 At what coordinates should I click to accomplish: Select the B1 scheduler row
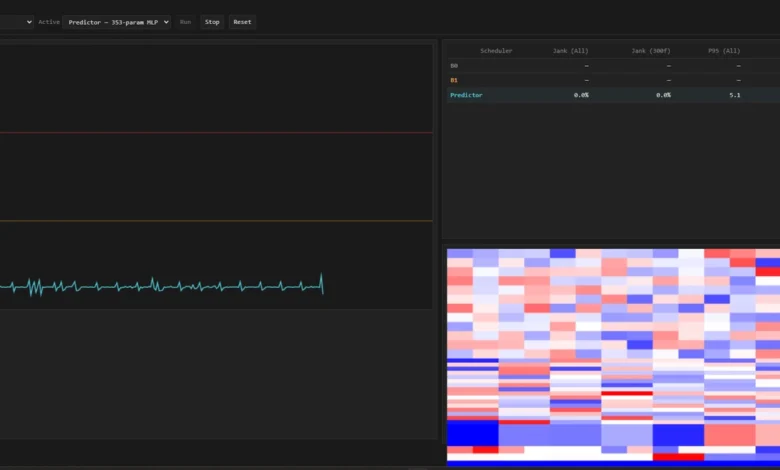tap(454, 80)
